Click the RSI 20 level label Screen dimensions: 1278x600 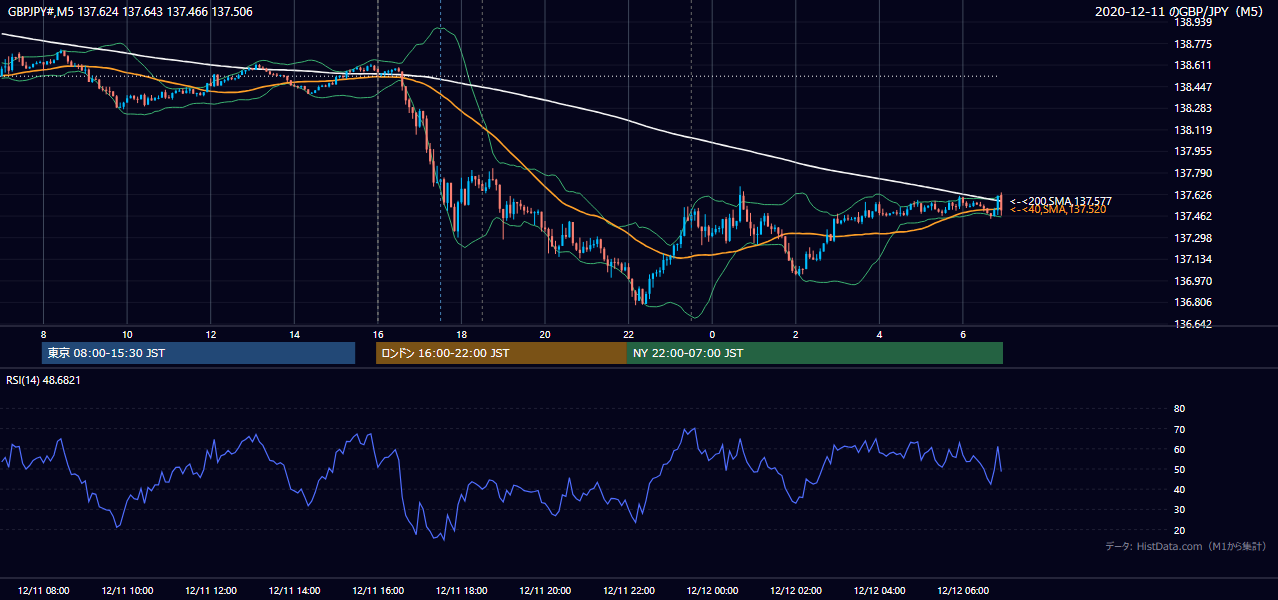(1179, 530)
